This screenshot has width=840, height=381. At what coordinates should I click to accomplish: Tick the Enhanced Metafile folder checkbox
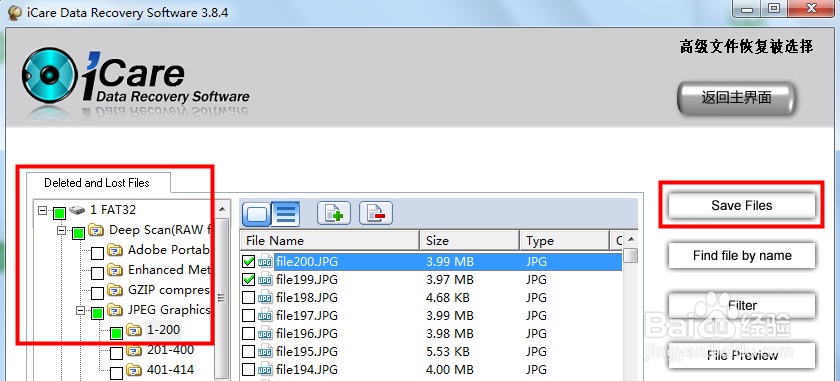97,273
